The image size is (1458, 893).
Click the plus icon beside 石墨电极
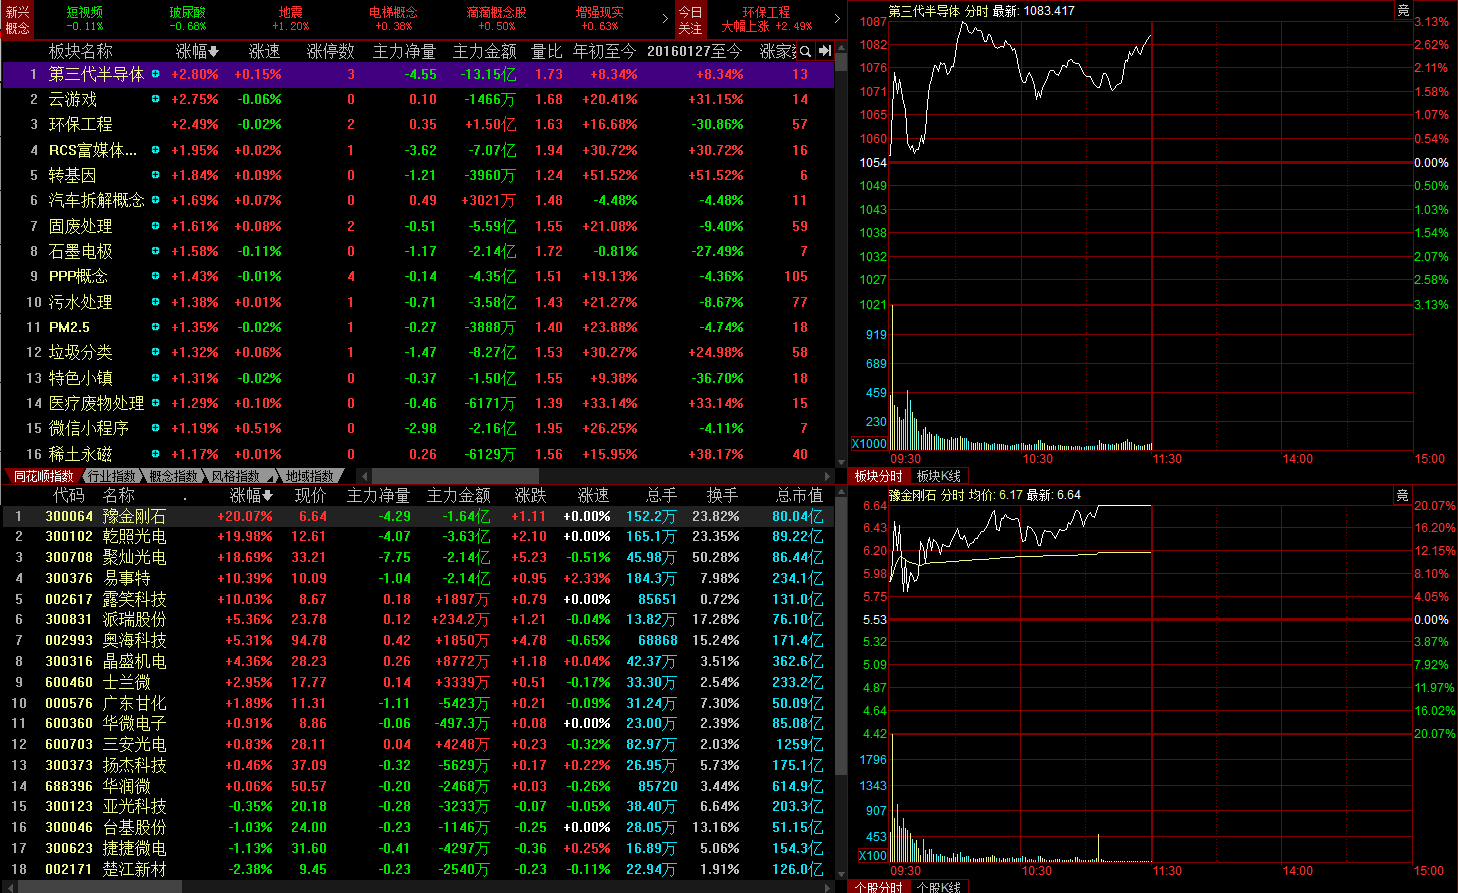155,251
